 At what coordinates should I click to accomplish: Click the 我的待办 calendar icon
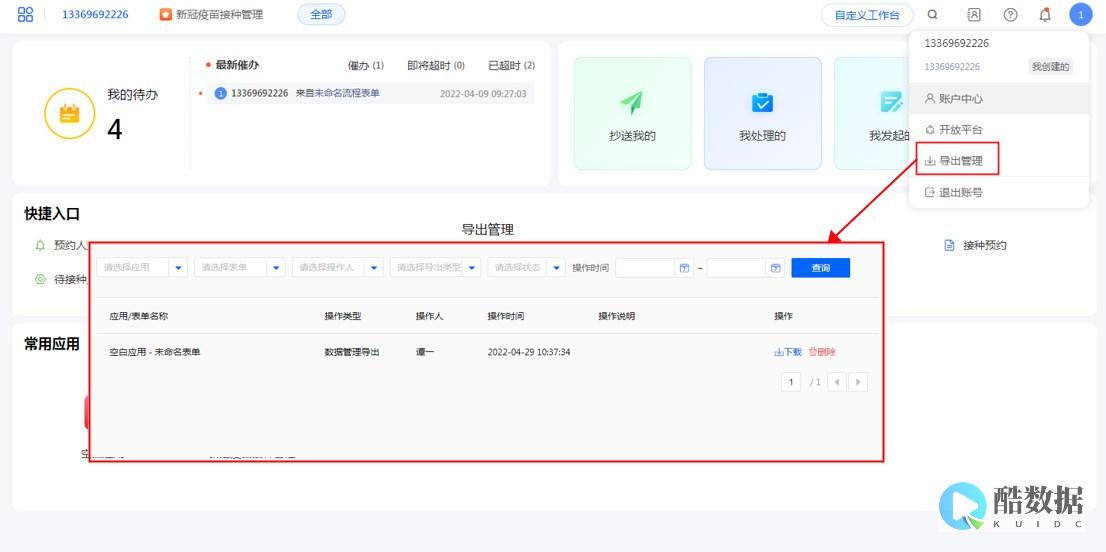(x=69, y=114)
